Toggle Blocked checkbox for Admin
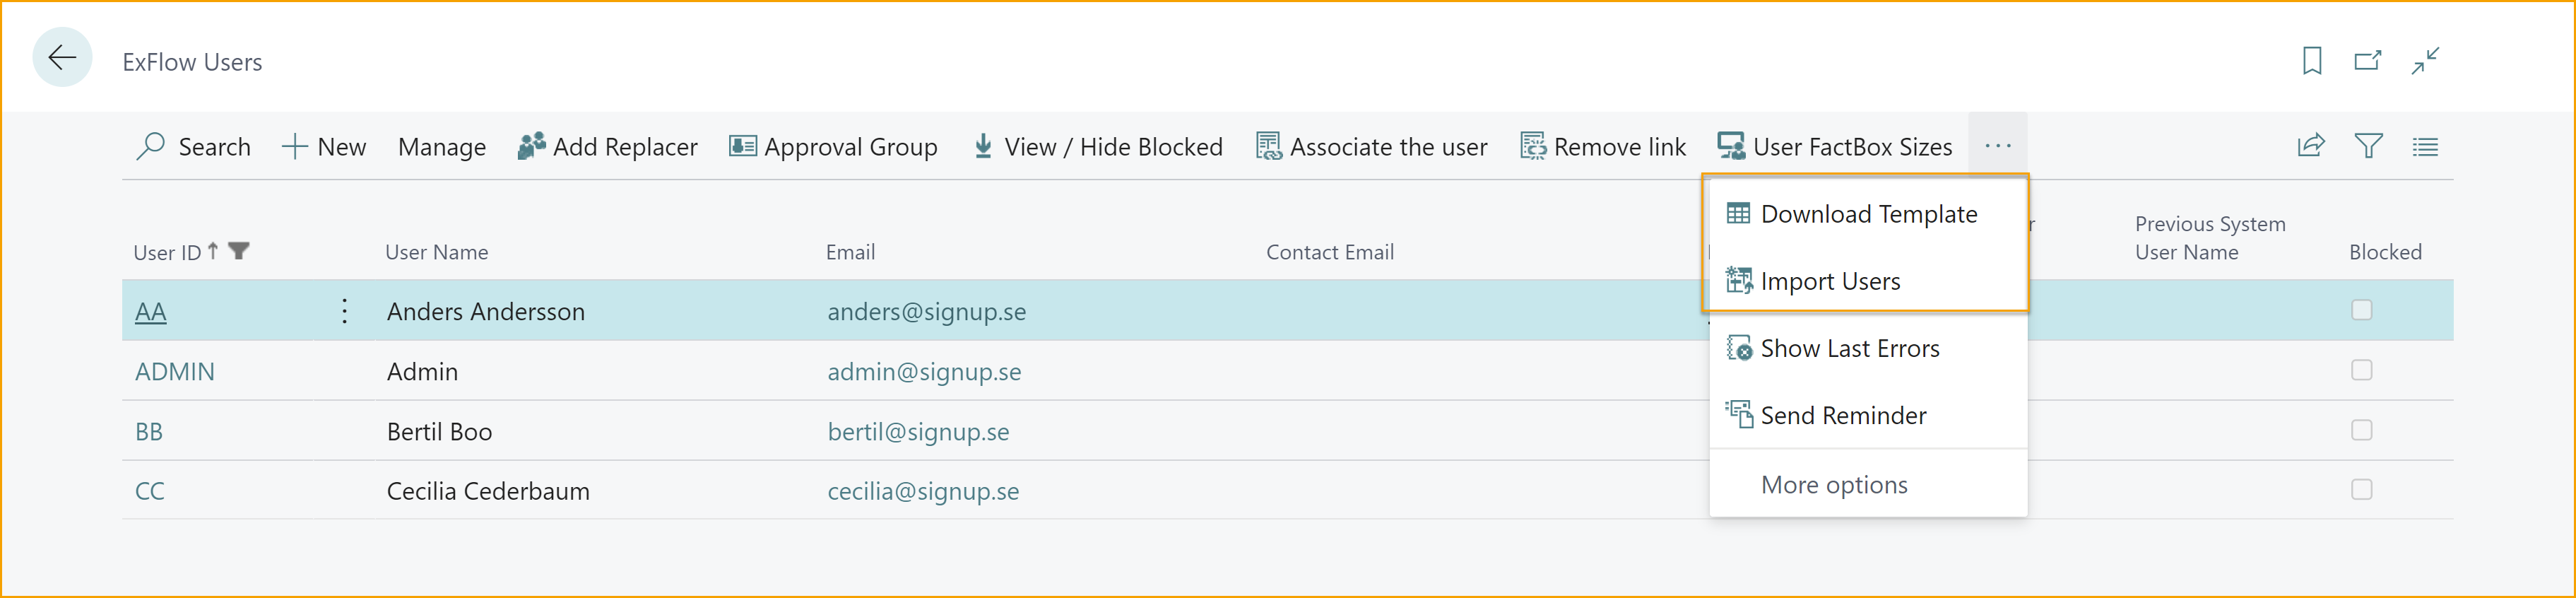Viewport: 2576px width, 598px height. coord(2361,370)
